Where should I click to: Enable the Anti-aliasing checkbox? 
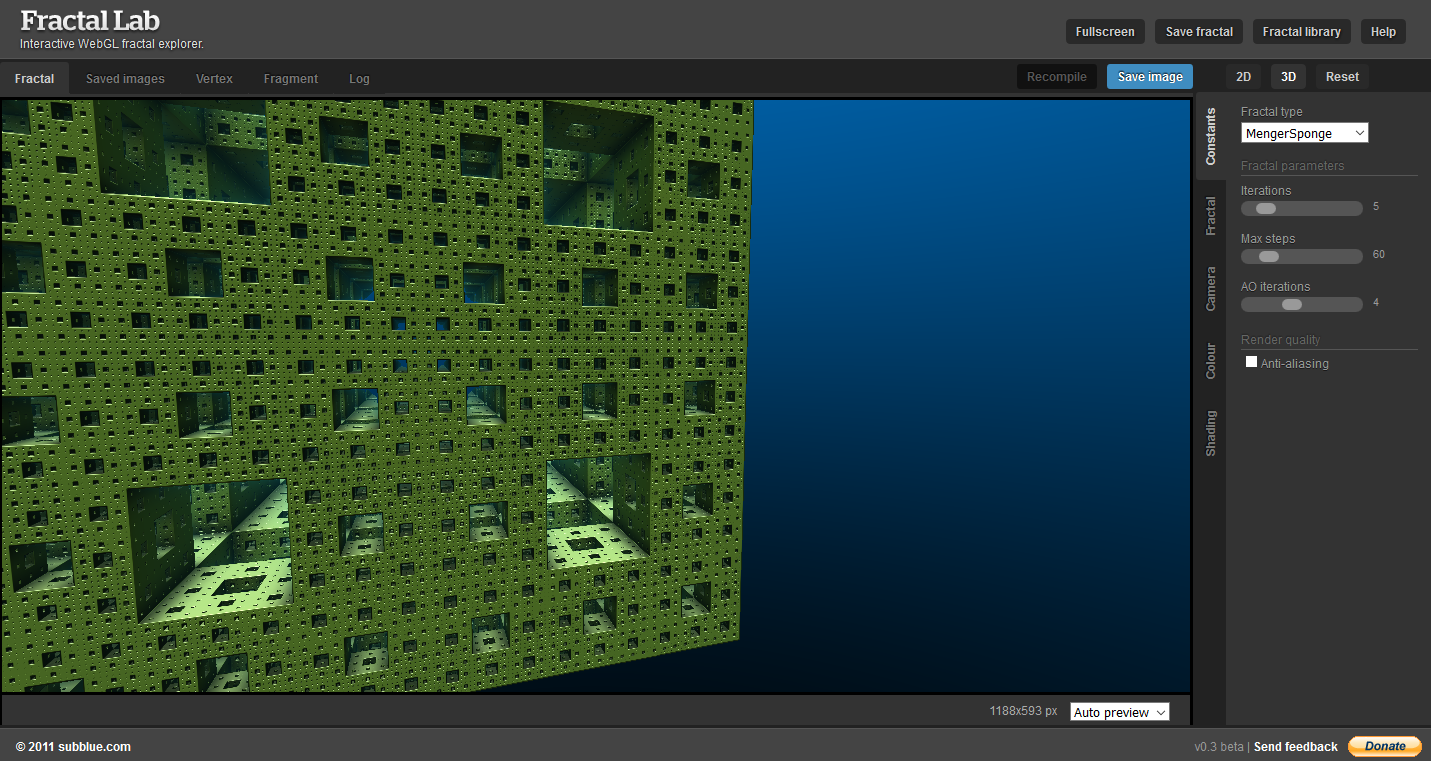1251,362
